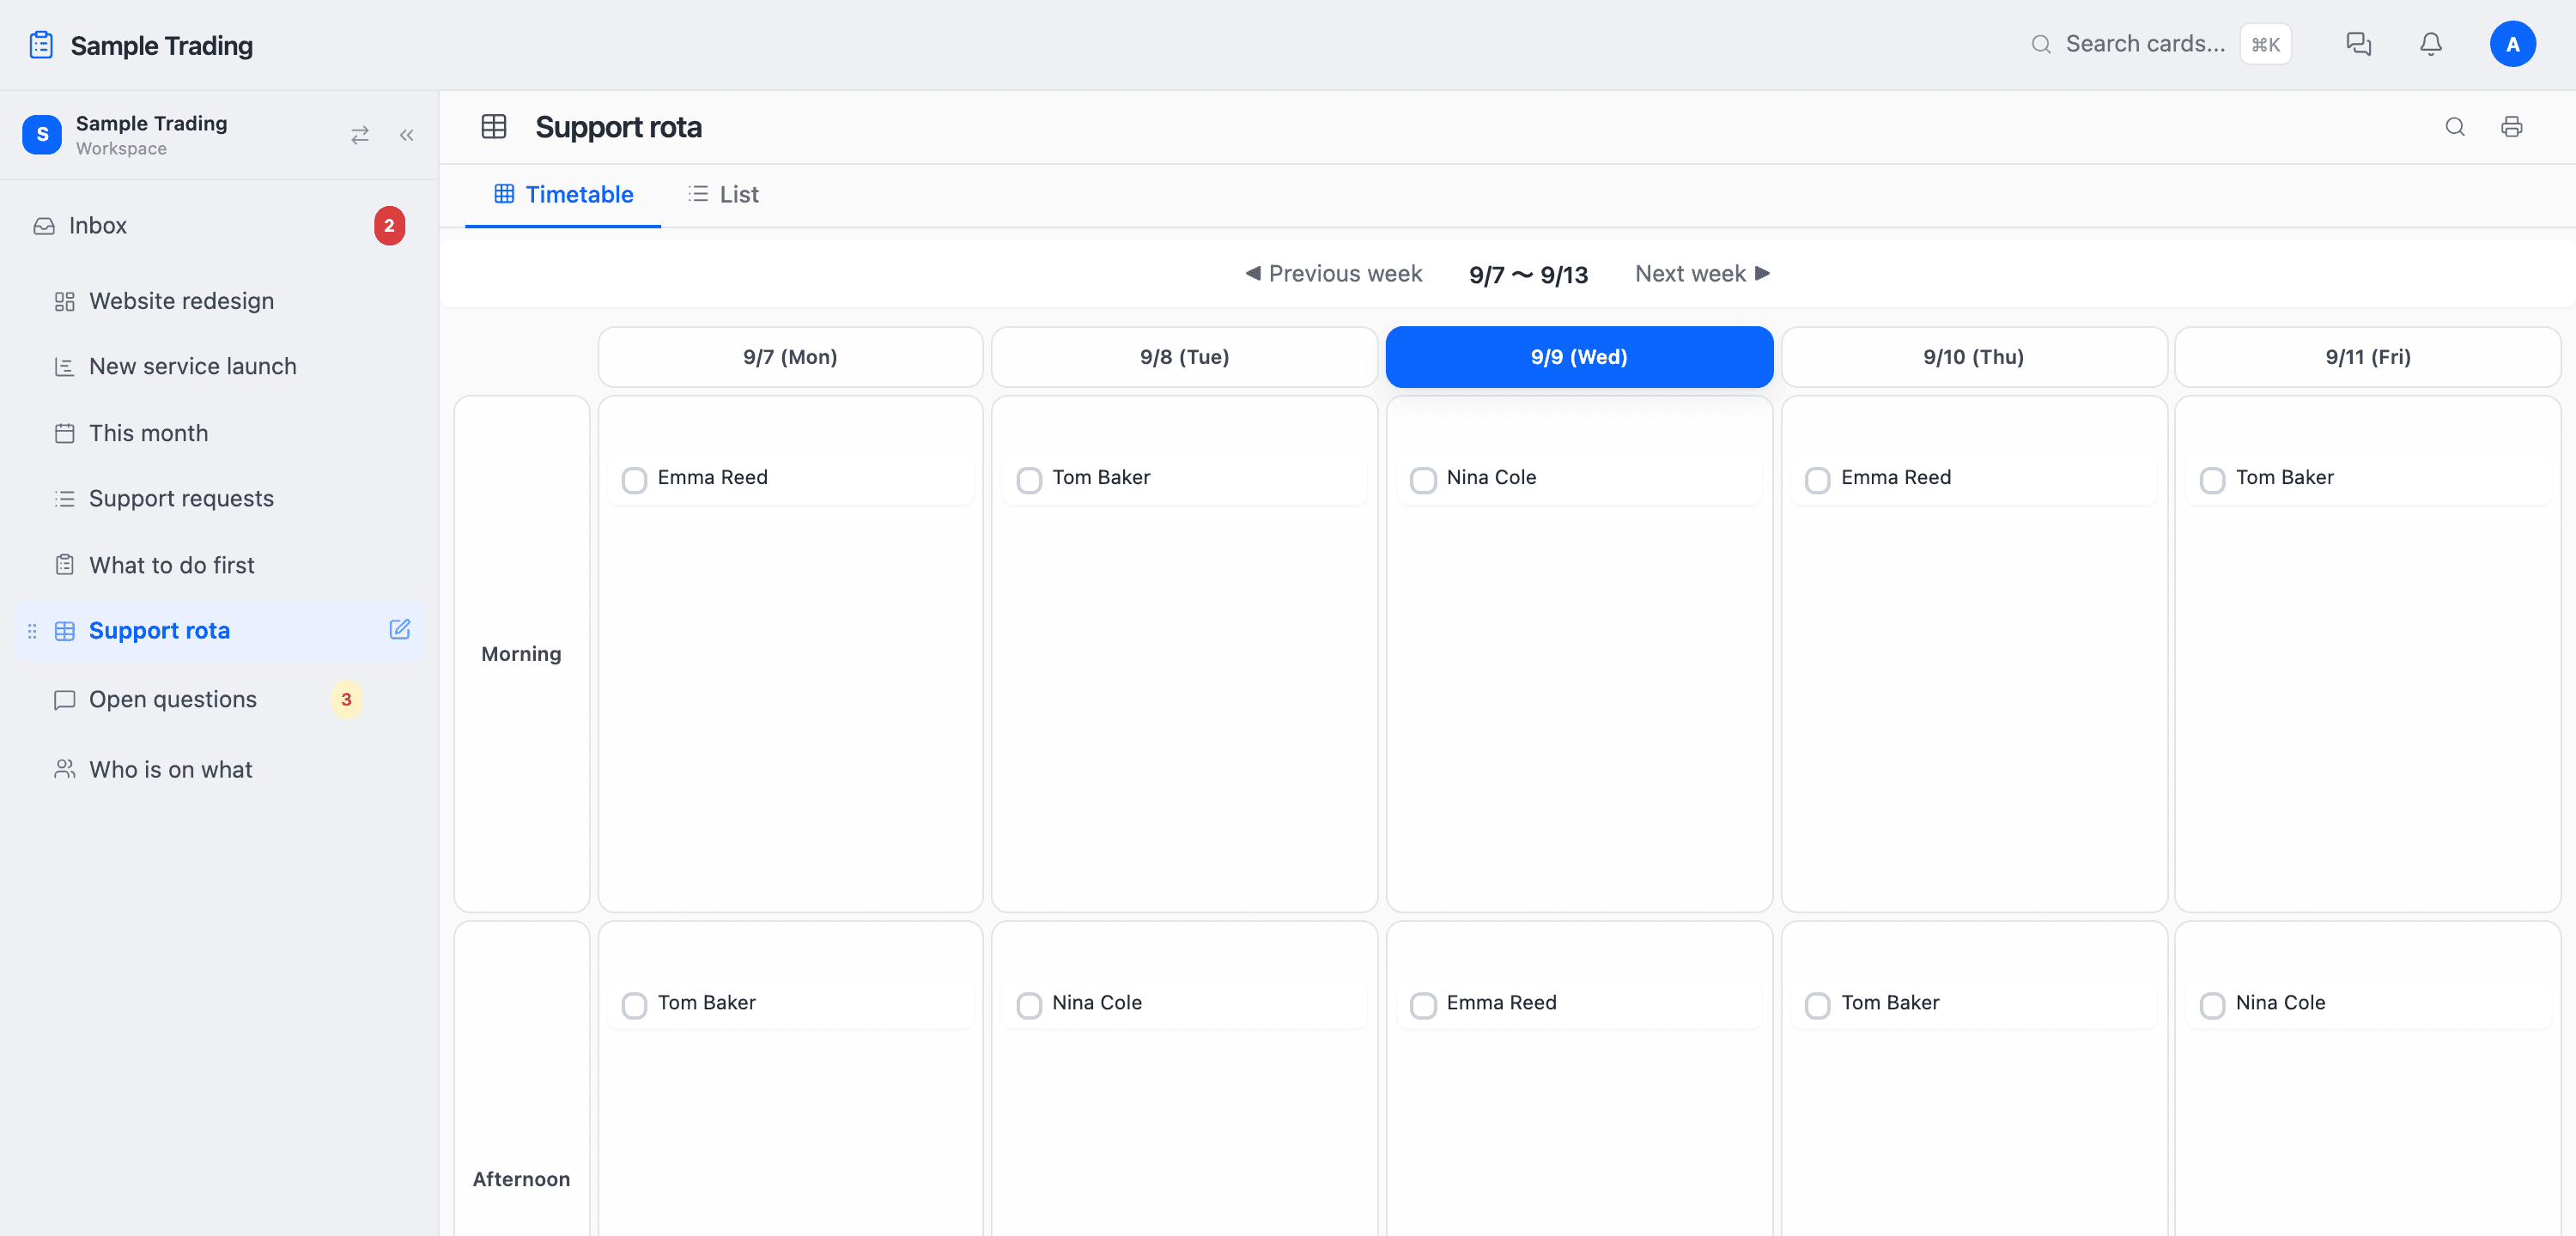Screen dimensions: 2576x1236
Task: Click the Inbox tray icon
Action: (x=44, y=226)
